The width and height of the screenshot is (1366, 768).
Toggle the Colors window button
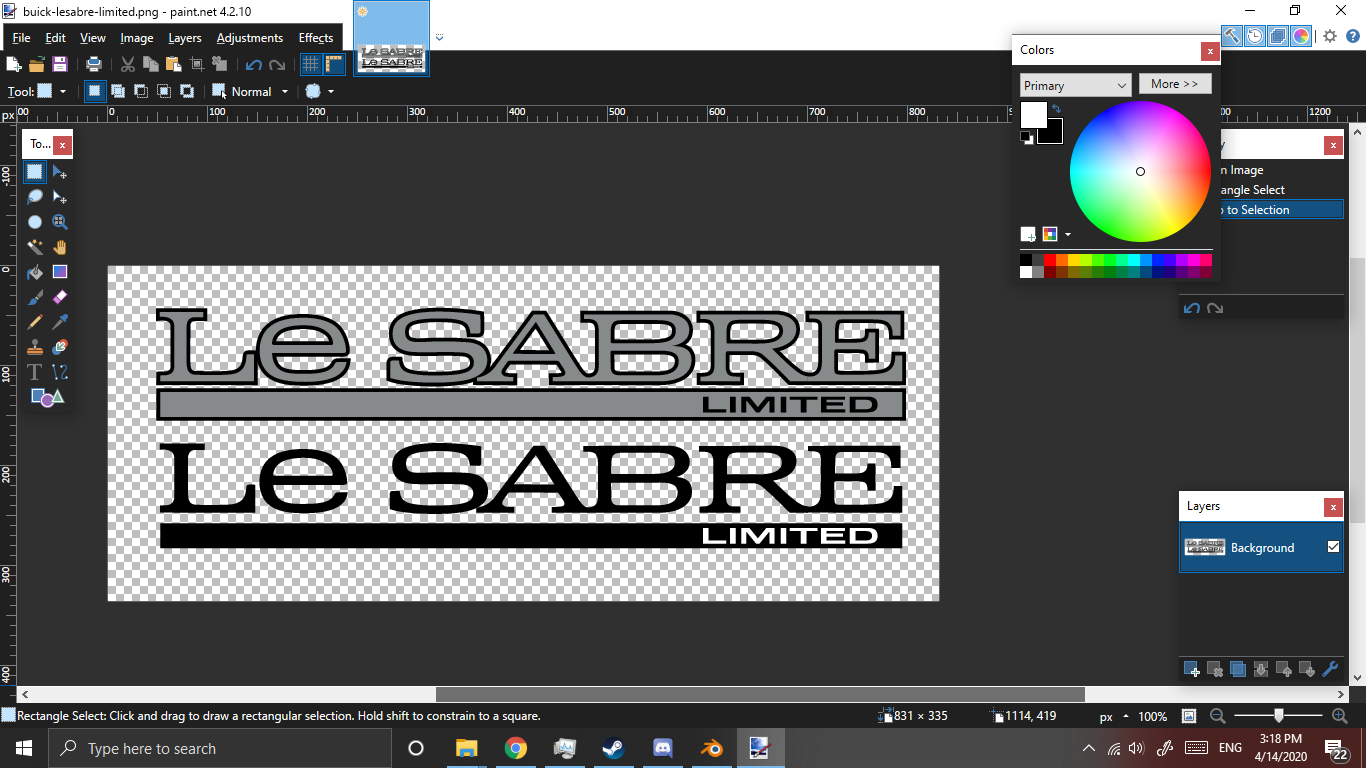(1300, 36)
